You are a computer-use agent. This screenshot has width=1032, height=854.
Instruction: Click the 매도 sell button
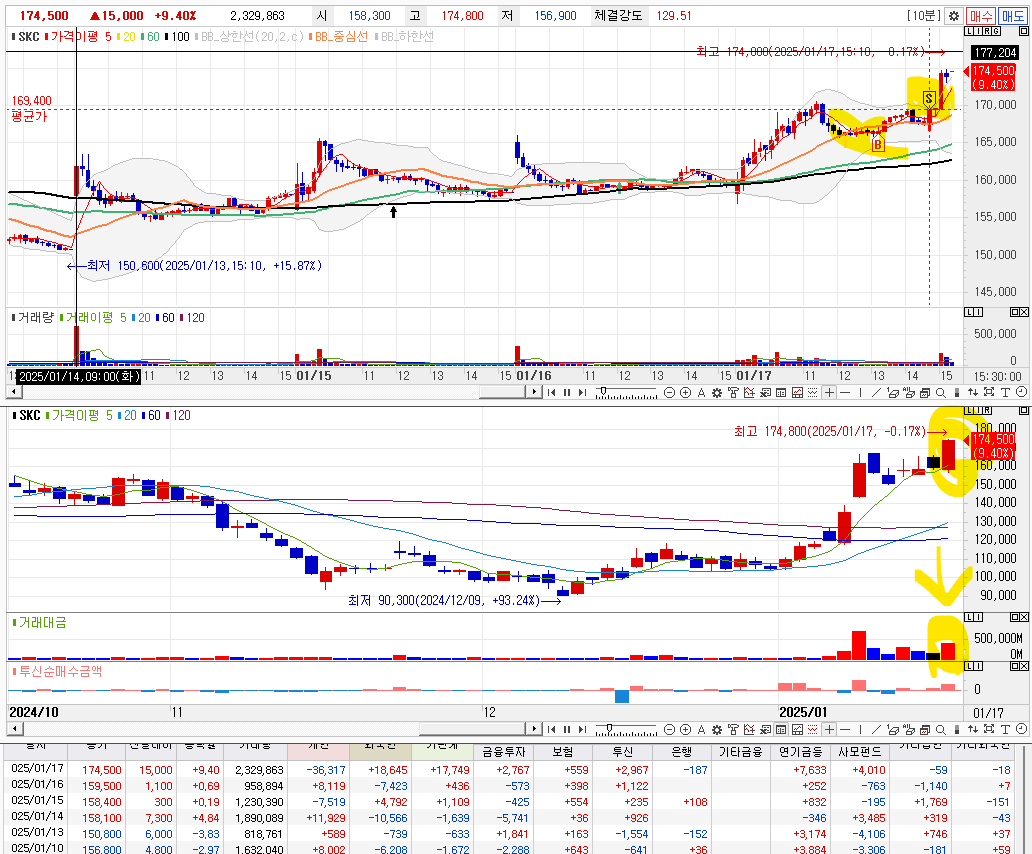[x=1013, y=16]
